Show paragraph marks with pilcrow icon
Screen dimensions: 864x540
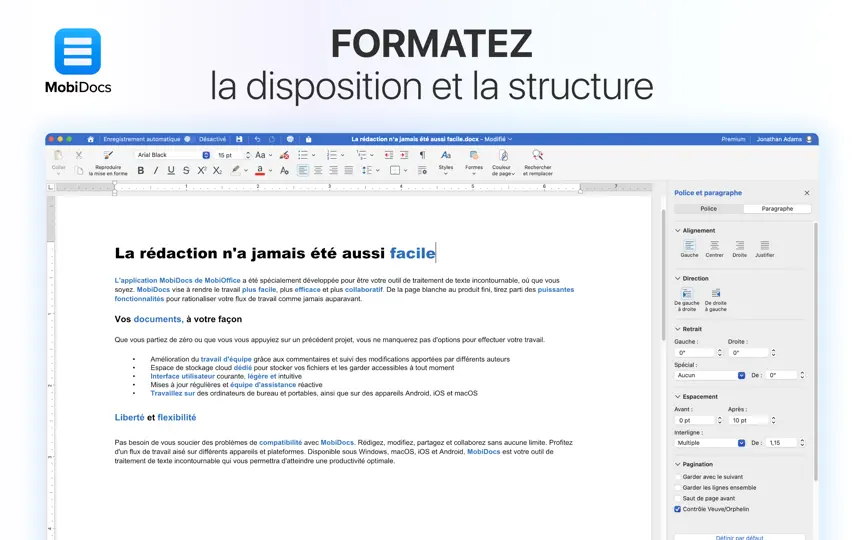tap(422, 155)
